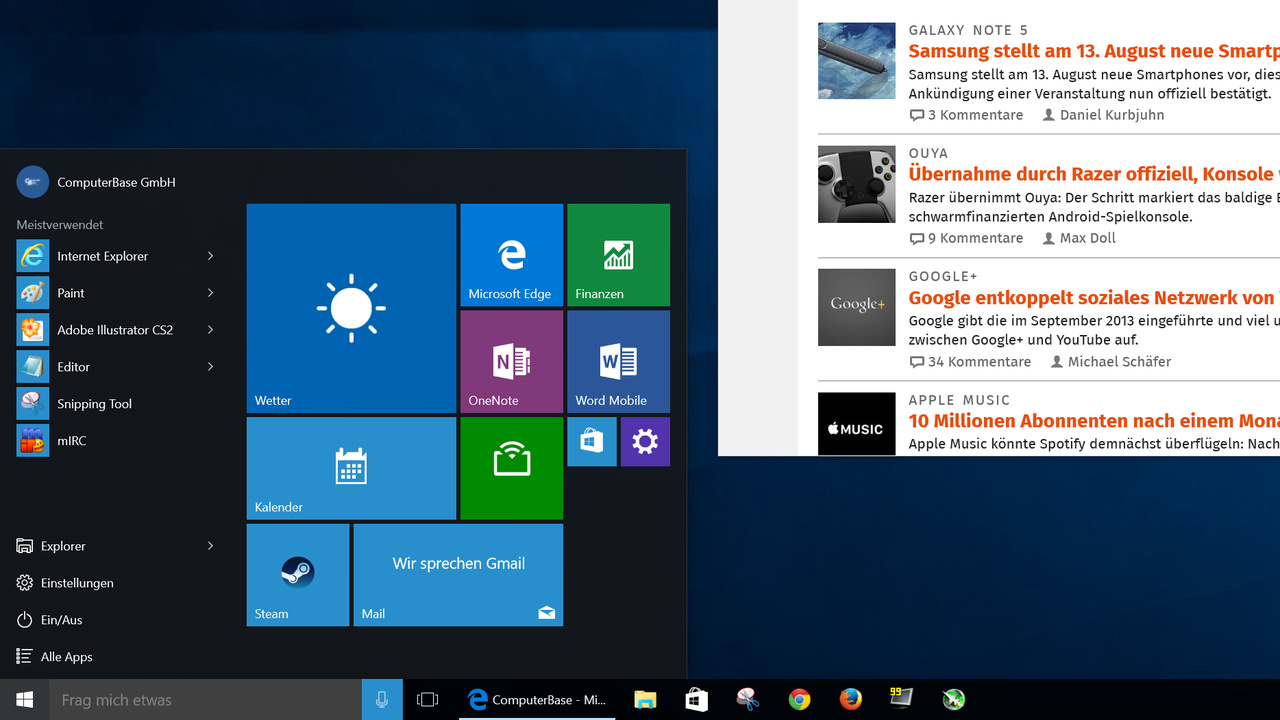Launch Paint from most used list
The image size is (1280, 720).
tap(116, 293)
